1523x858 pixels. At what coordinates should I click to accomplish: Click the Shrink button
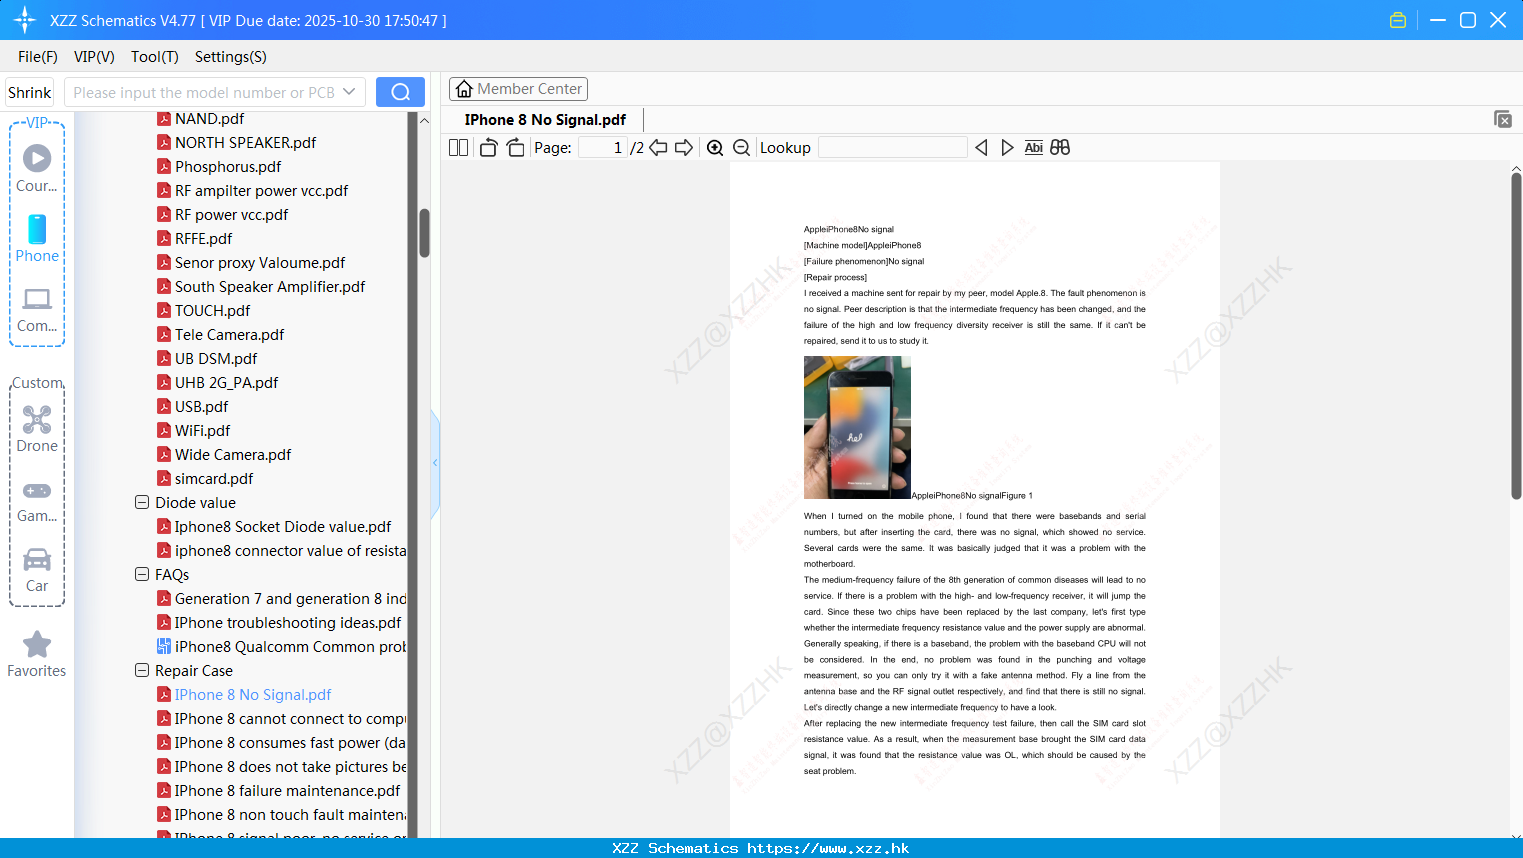click(30, 92)
